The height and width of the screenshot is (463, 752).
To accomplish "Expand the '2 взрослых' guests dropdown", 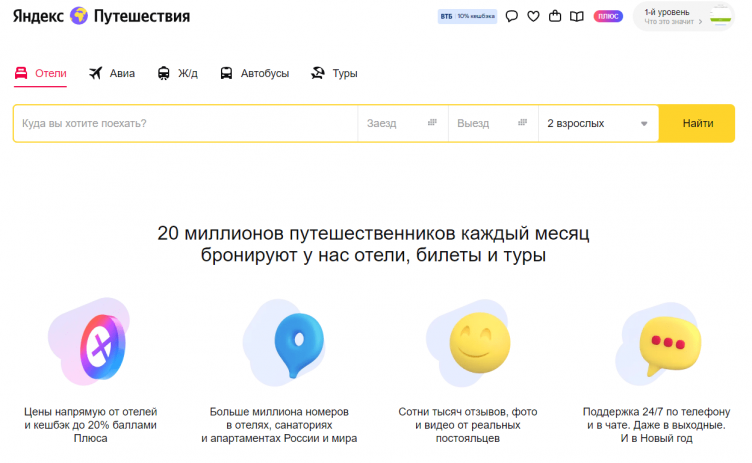I will point(599,123).
